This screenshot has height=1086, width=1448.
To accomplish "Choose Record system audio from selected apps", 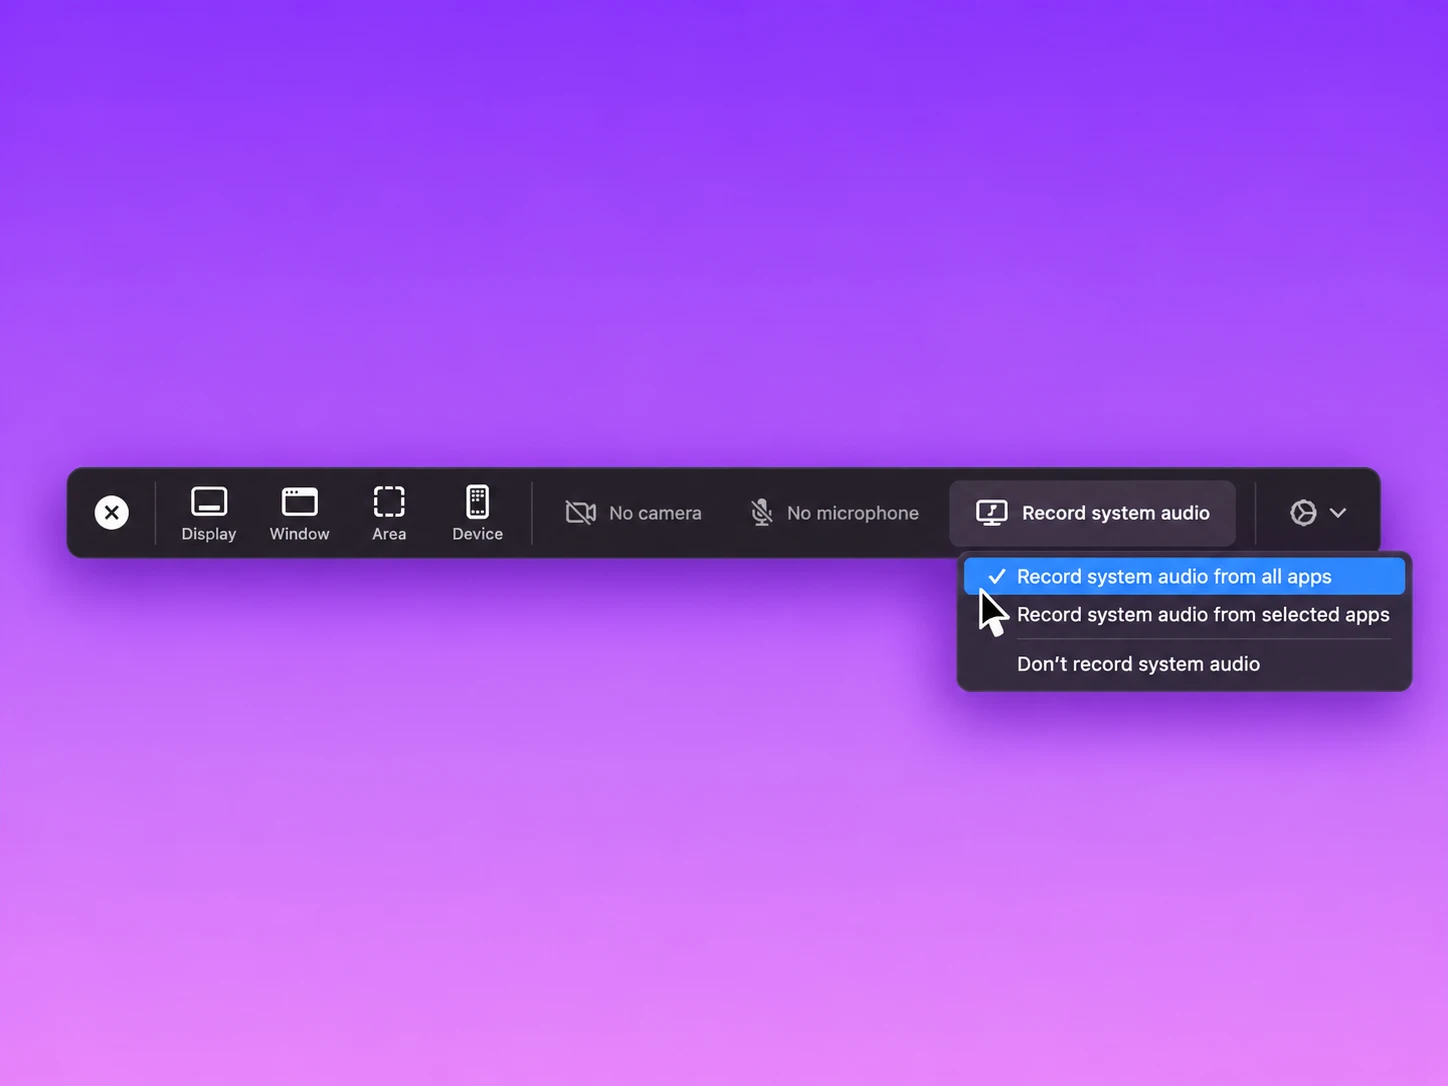I will (1184, 615).
